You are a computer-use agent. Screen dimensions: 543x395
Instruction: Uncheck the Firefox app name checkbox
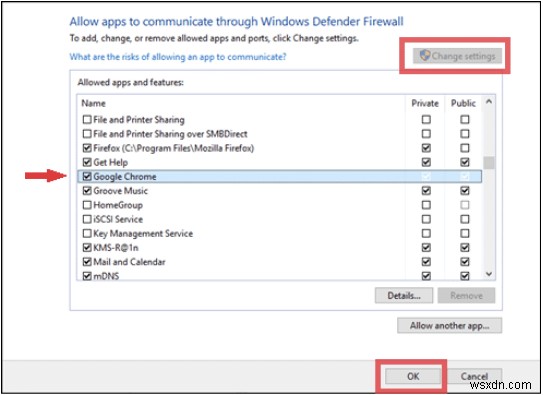(87, 148)
